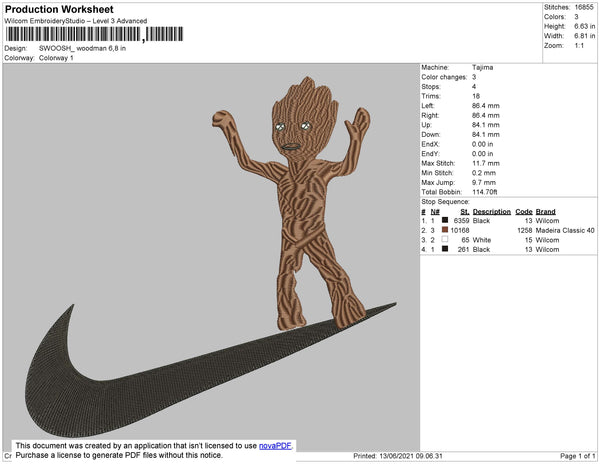Image resolution: width=600 pixels, height=464 pixels.
Task: Click the 'Colorway 1' value
Action: coord(56,58)
